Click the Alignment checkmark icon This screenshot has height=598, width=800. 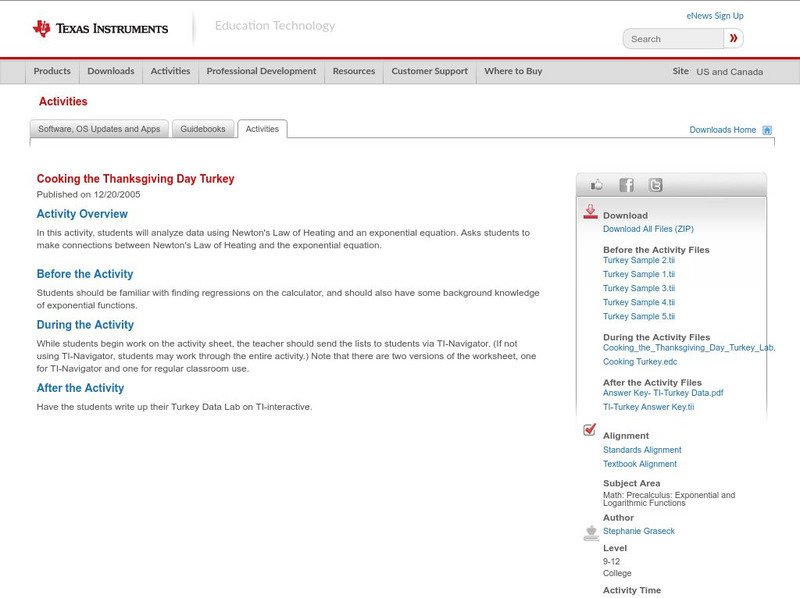click(x=590, y=430)
